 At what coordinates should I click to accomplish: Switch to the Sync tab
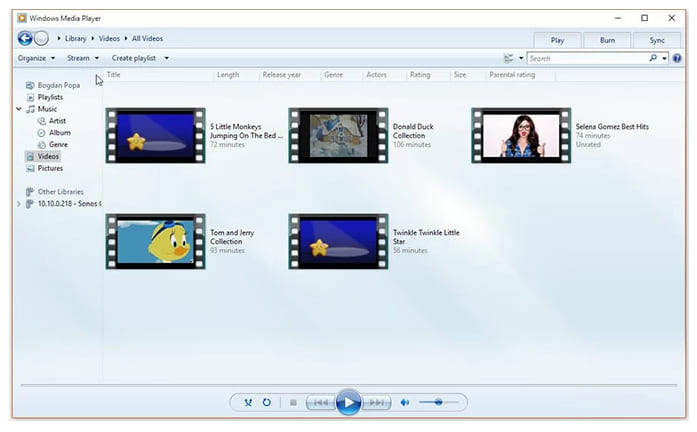click(x=657, y=40)
